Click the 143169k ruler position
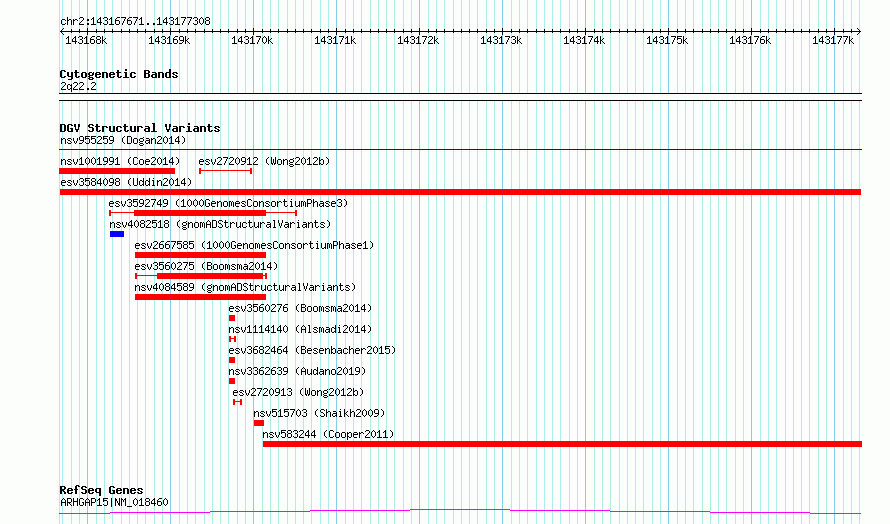890x524 pixels. [x=169, y=40]
